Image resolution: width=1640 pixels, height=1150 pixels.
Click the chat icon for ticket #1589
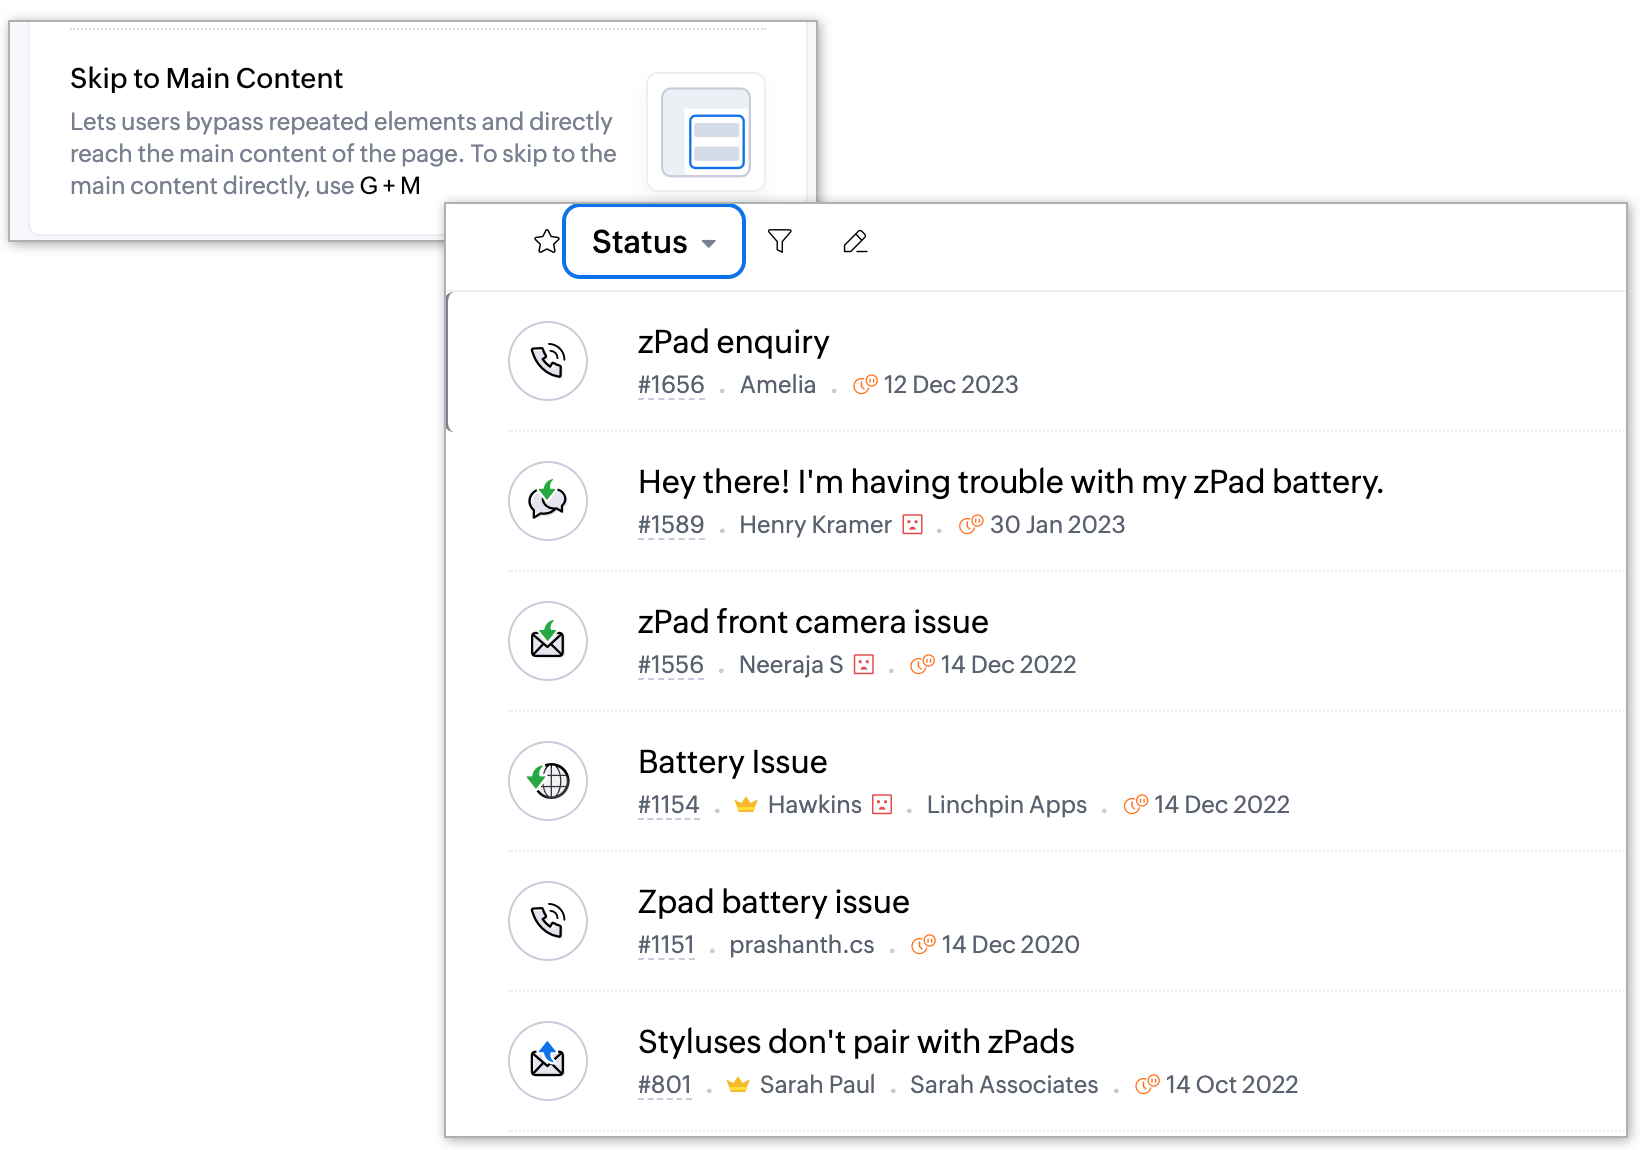548,501
